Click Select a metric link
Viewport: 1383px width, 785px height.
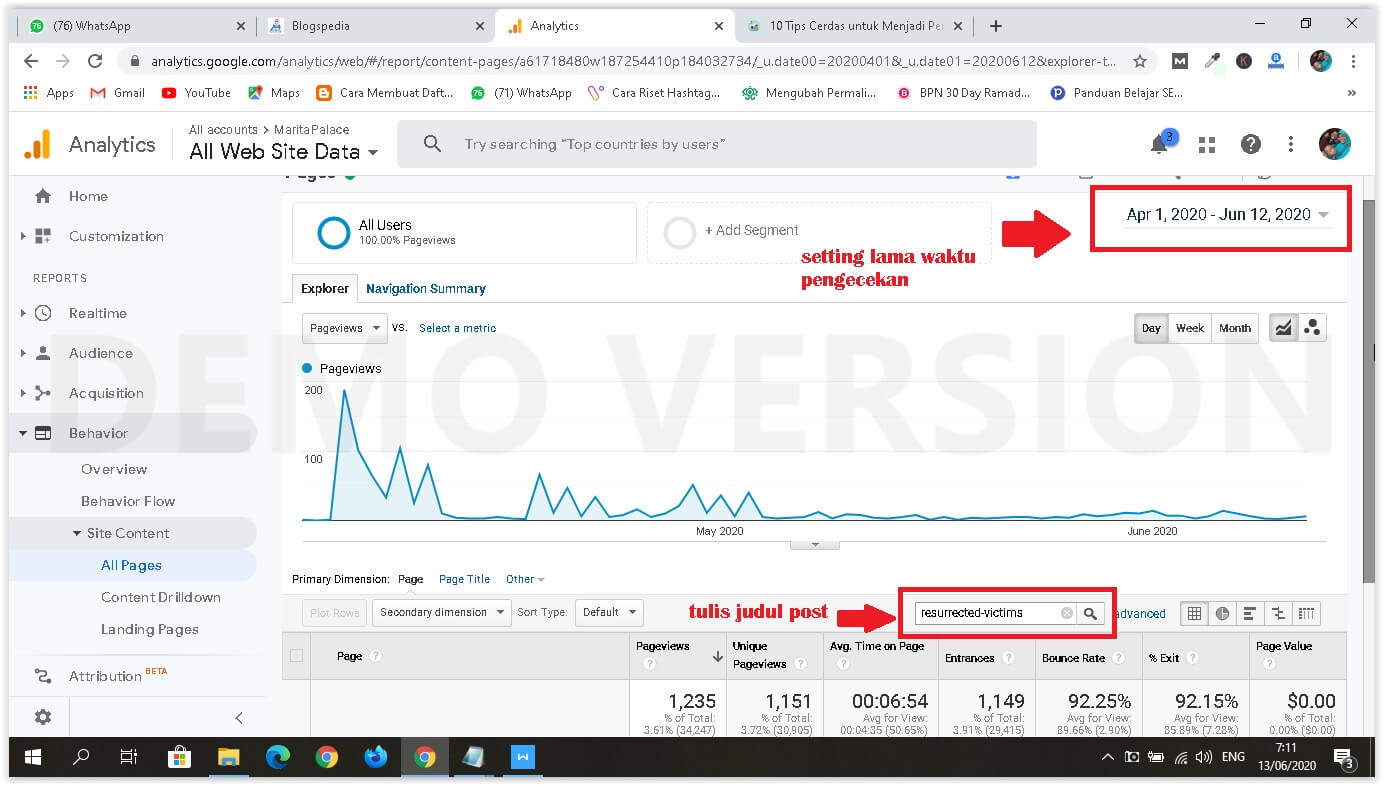(x=457, y=328)
